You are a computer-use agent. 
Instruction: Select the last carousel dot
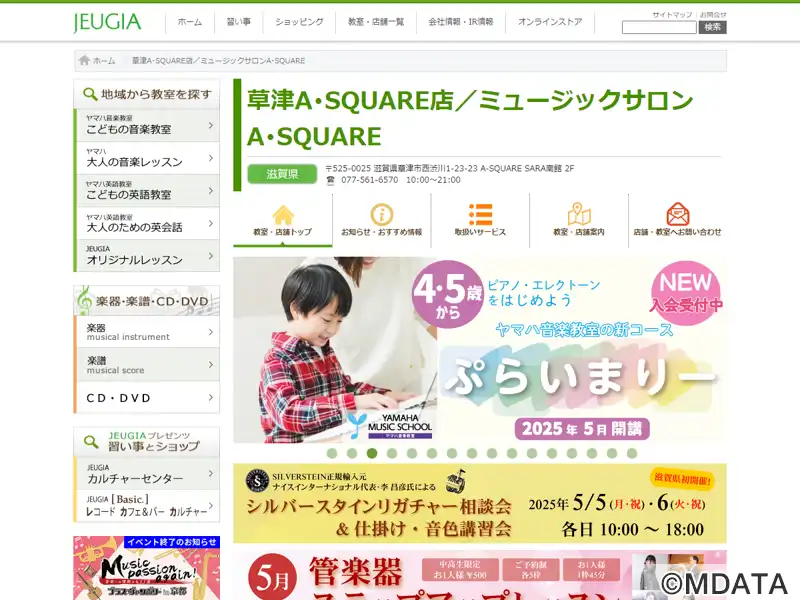point(632,453)
